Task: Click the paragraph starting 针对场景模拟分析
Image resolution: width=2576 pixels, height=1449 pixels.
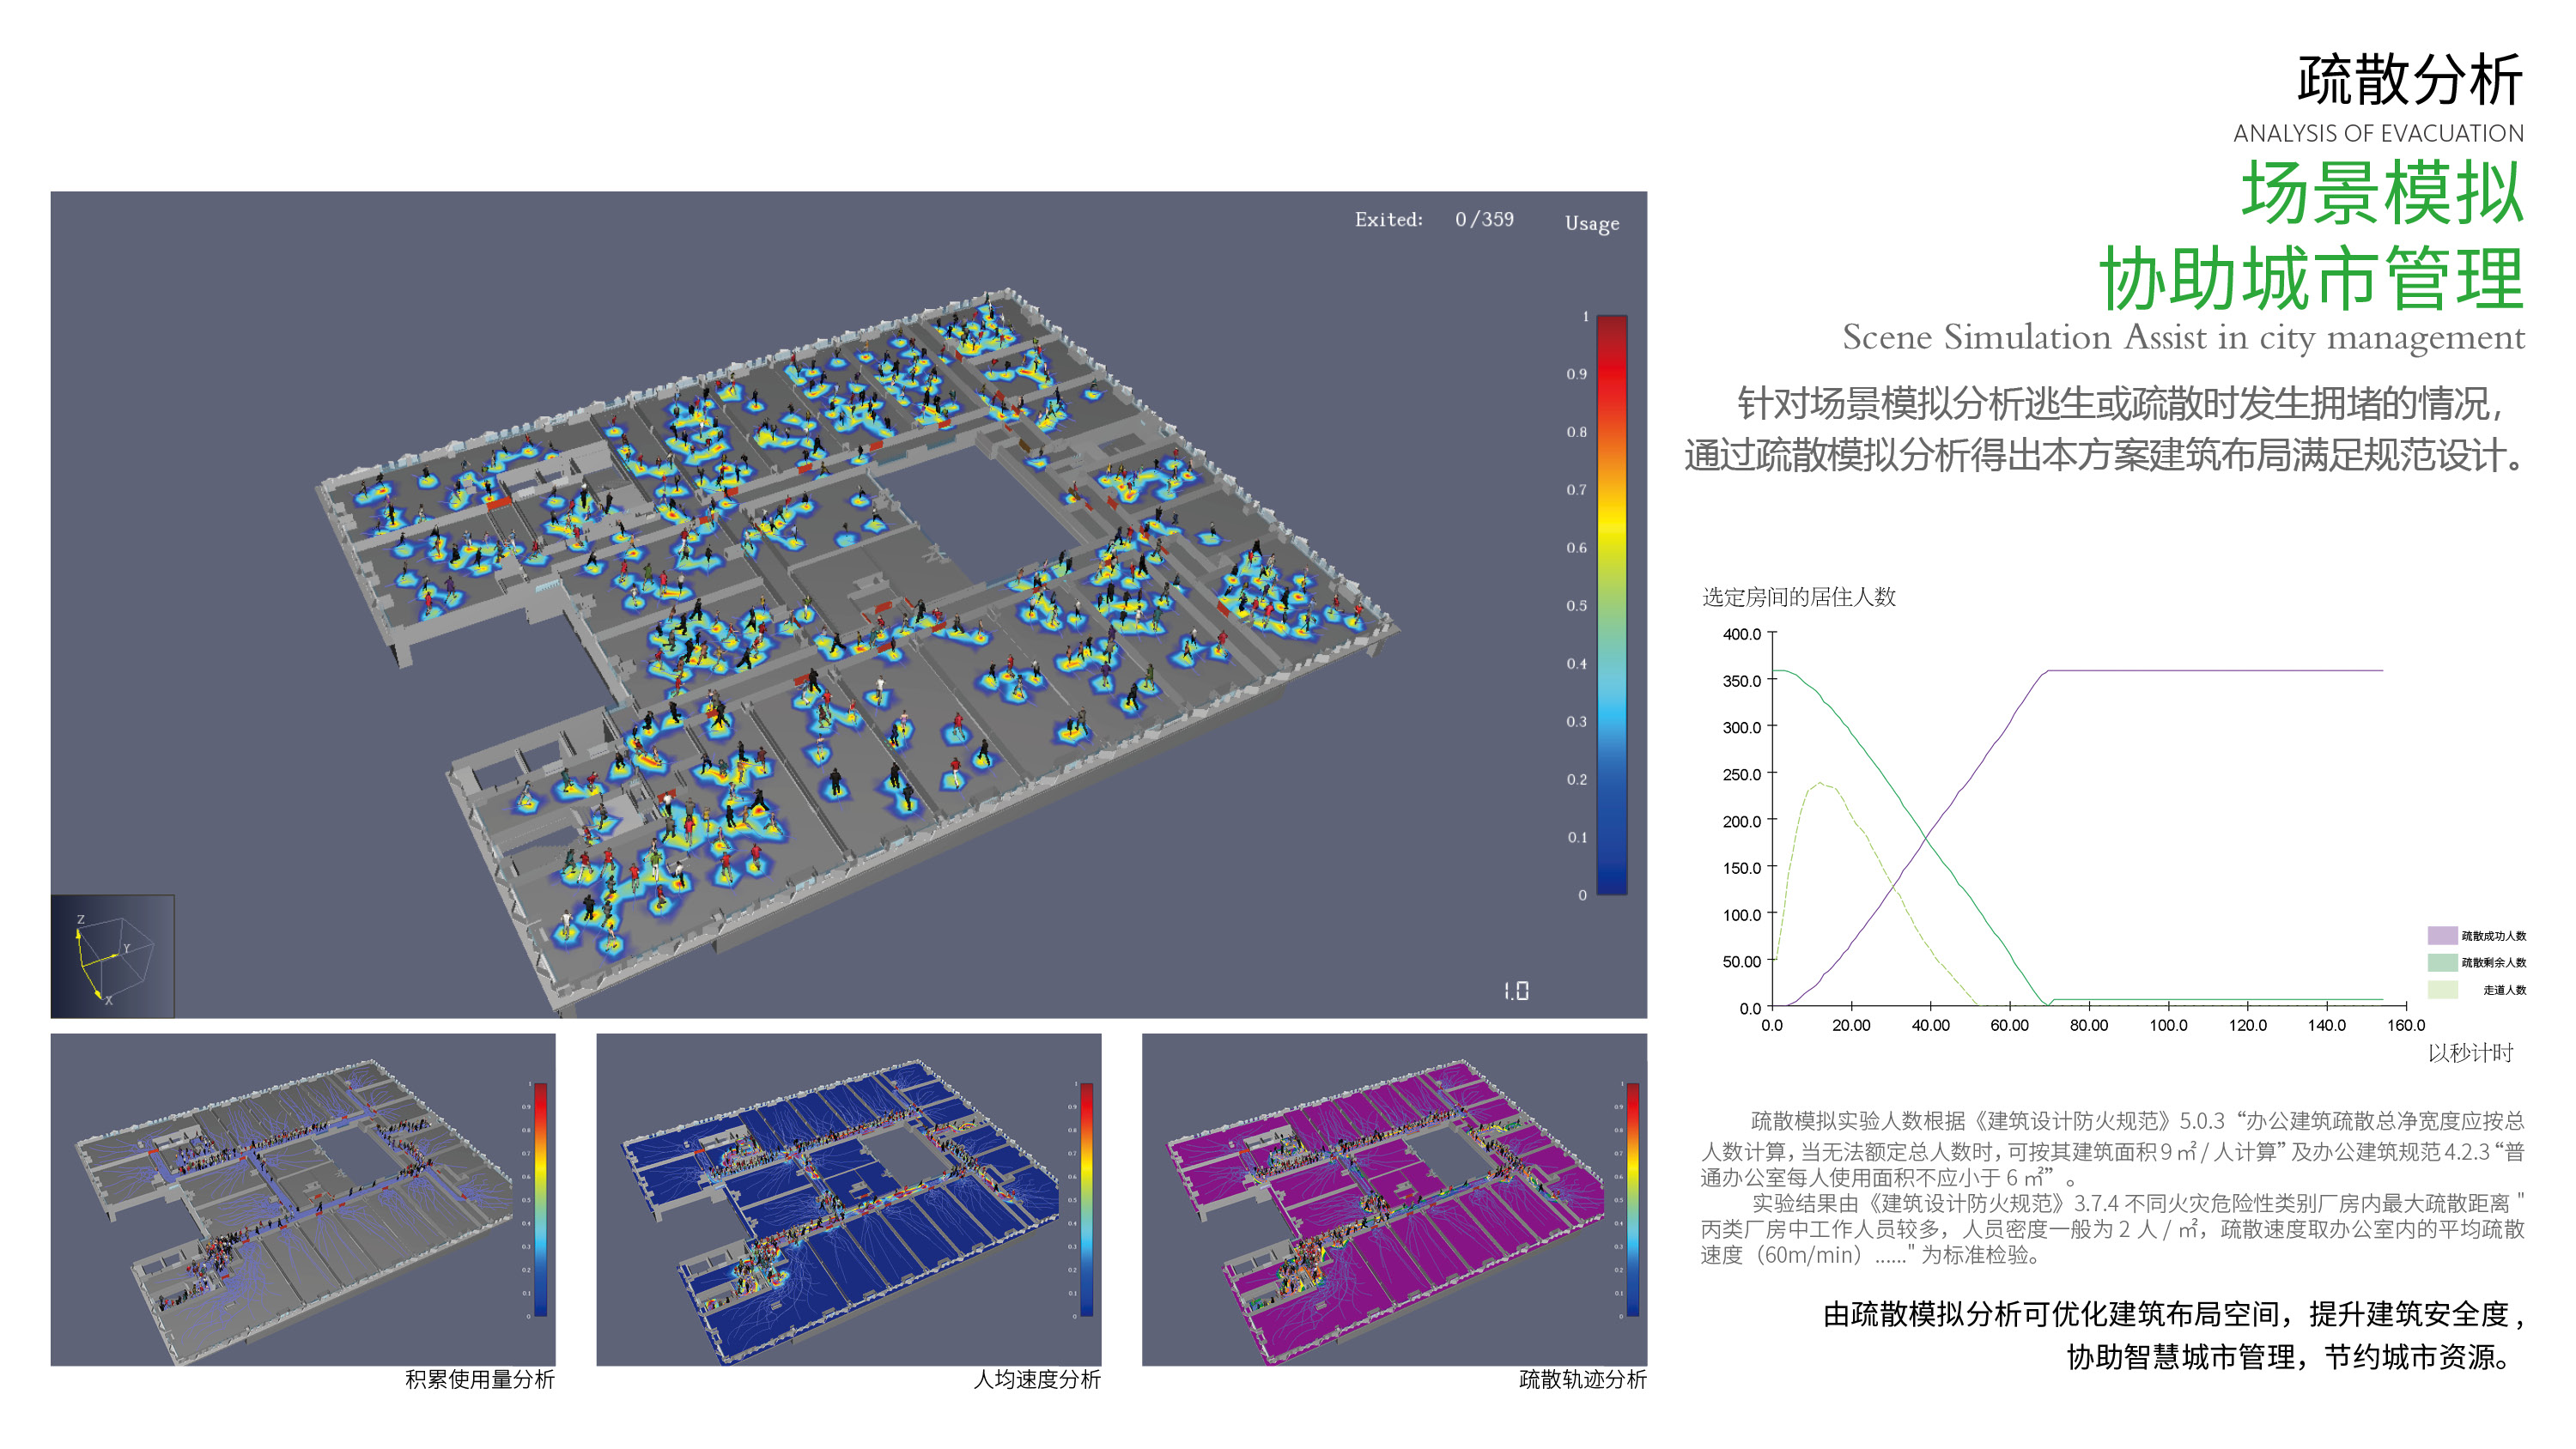Action: pos(2104,429)
